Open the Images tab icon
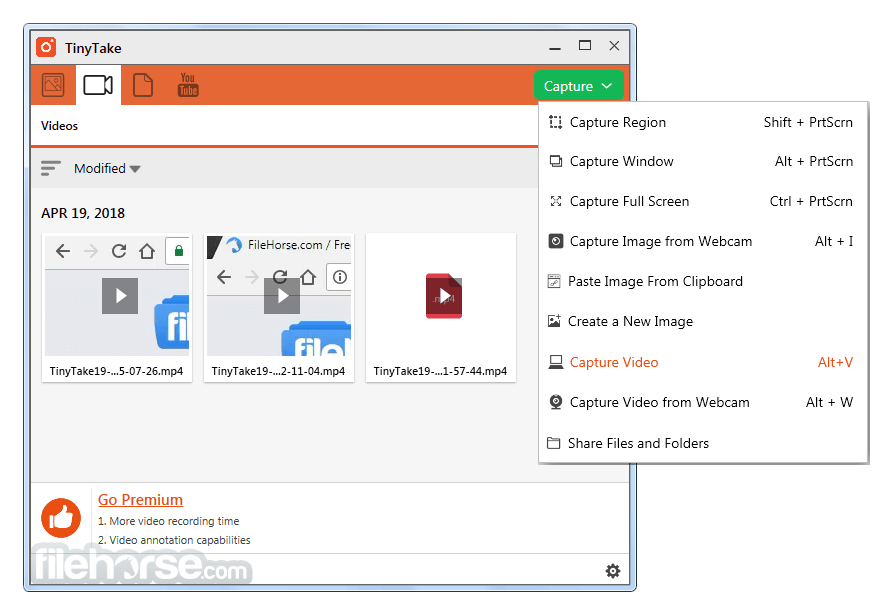The height and width of the screenshot is (615, 888). pyautogui.click(x=53, y=85)
